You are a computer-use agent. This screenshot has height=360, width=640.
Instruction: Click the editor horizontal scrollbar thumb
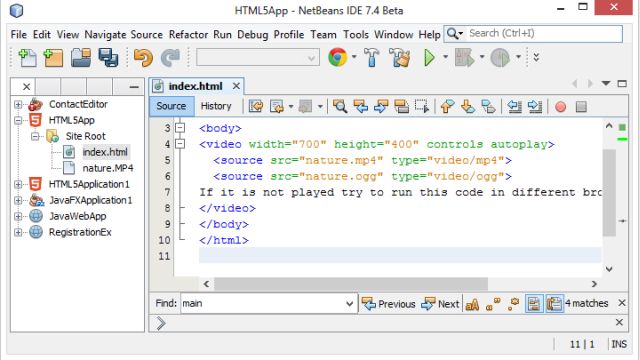coord(351,284)
